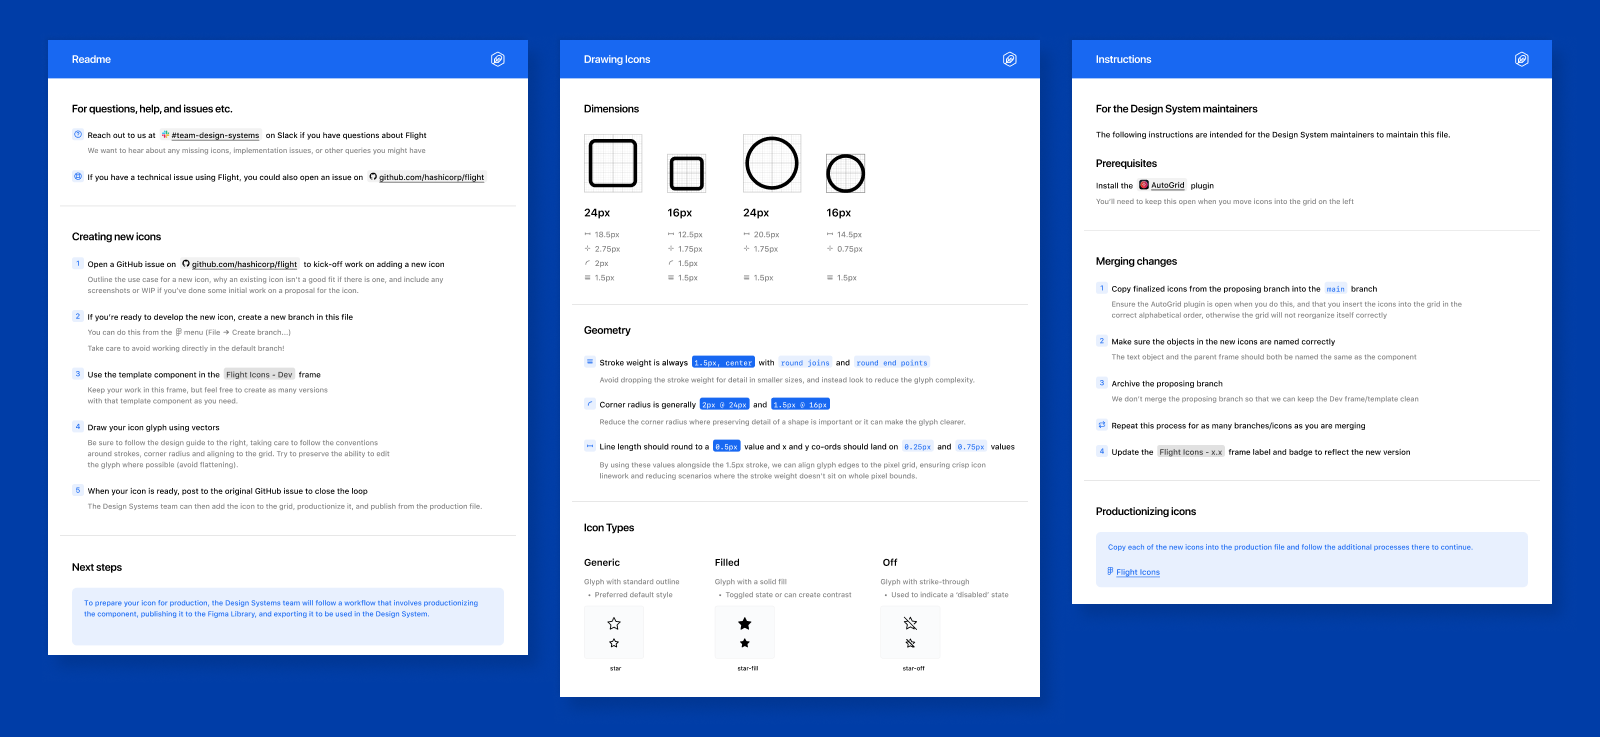This screenshot has width=1600, height=737.
Task: Open the #team-design-systems Slack link
Action: [215, 135]
